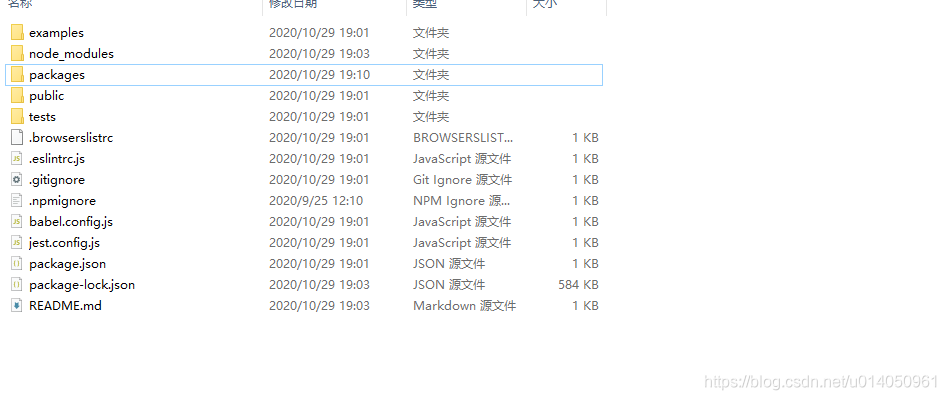Viewport: 946px width, 400px height.
Task: Click the .npmignore file name
Action: coord(62,200)
